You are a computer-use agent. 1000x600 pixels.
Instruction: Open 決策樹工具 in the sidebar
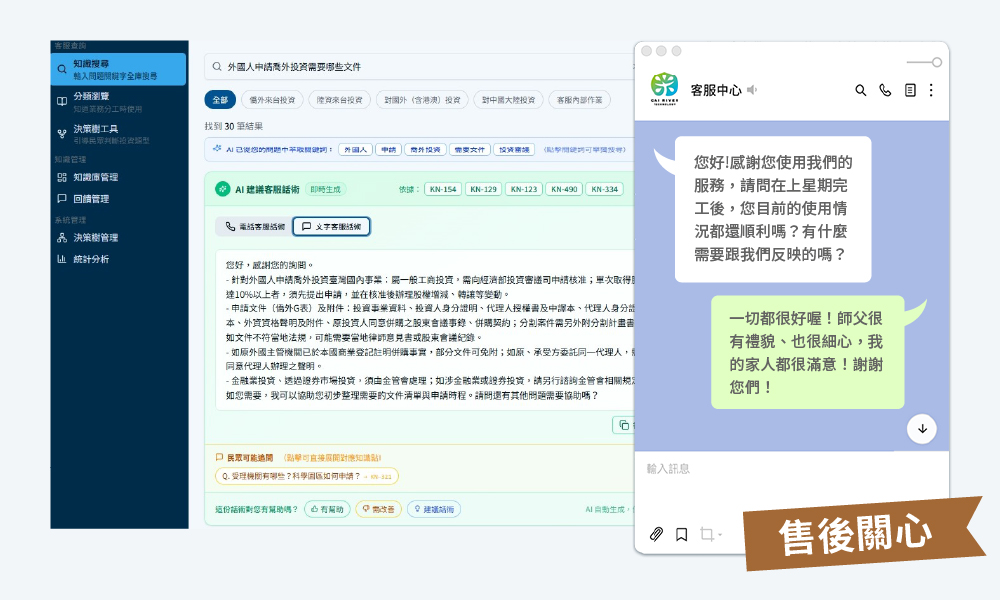pyautogui.click(x=118, y=134)
